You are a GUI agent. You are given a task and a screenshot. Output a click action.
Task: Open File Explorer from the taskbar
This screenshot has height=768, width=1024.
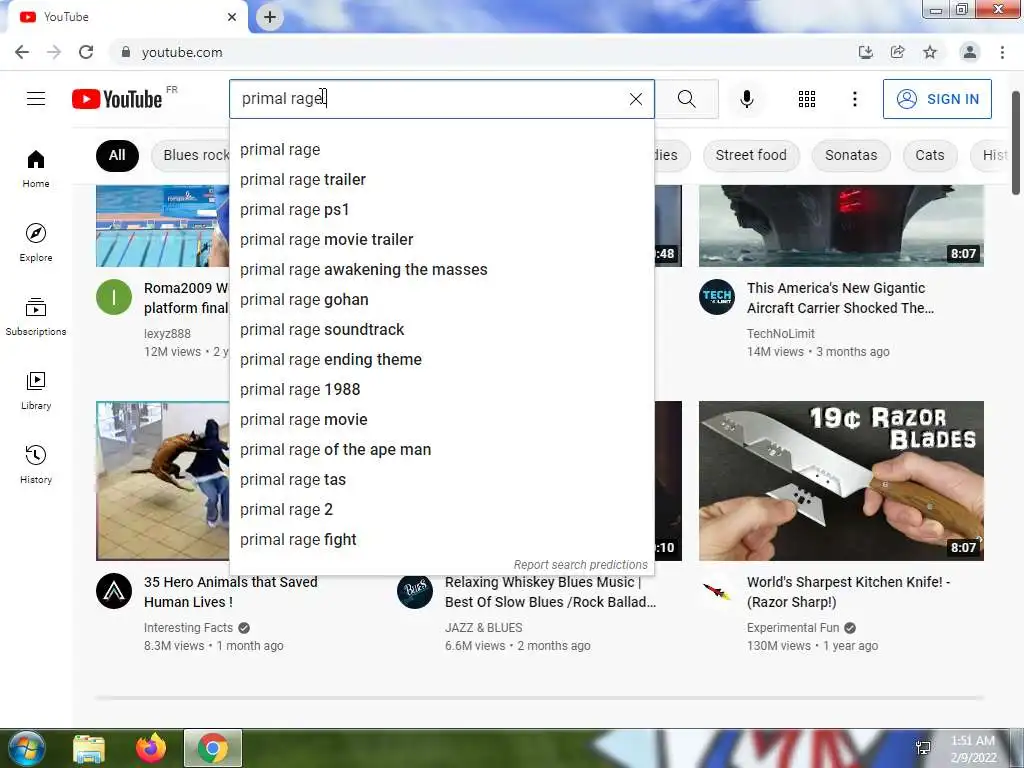pyautogui.click(x=89, y=748)
